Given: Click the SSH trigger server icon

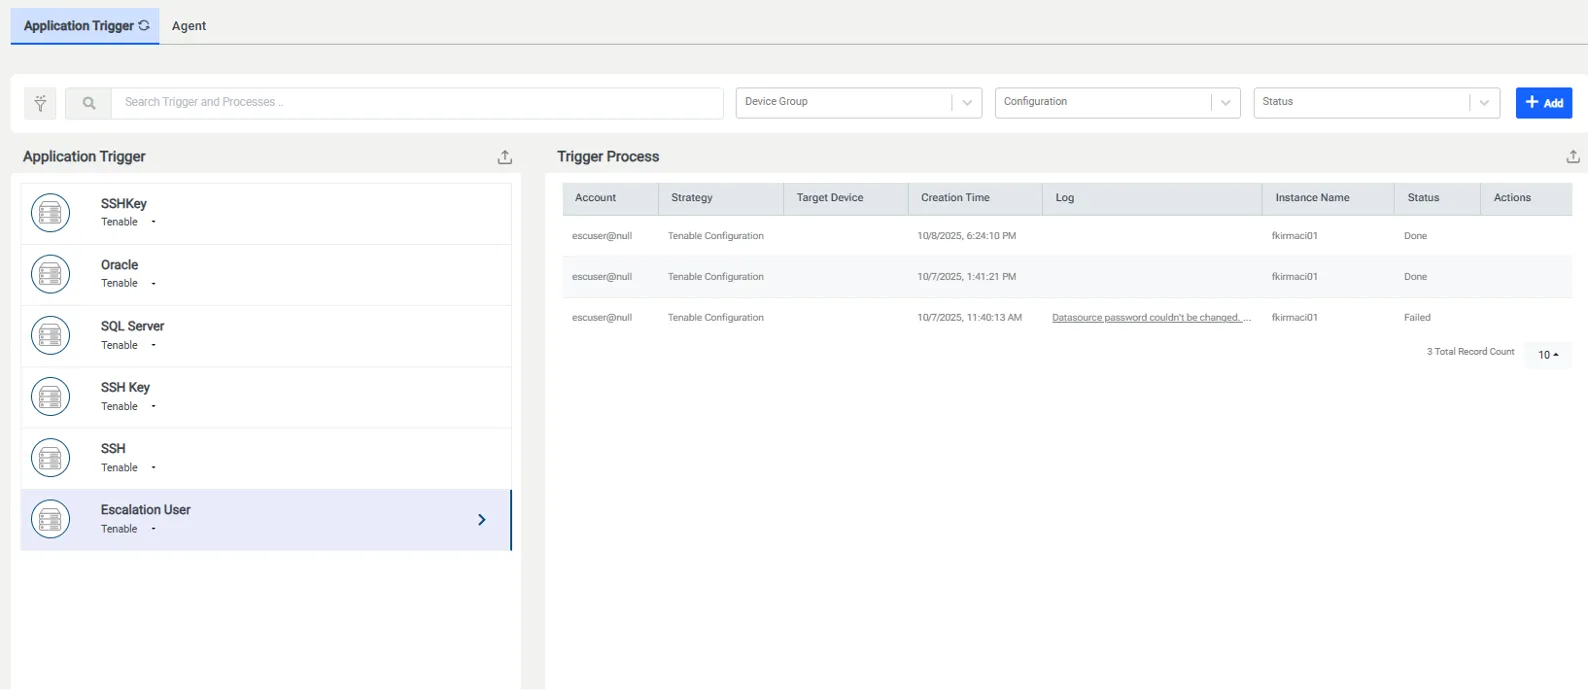Looking at the screenshot, I should pyautogui.click(x=50, y=458).
